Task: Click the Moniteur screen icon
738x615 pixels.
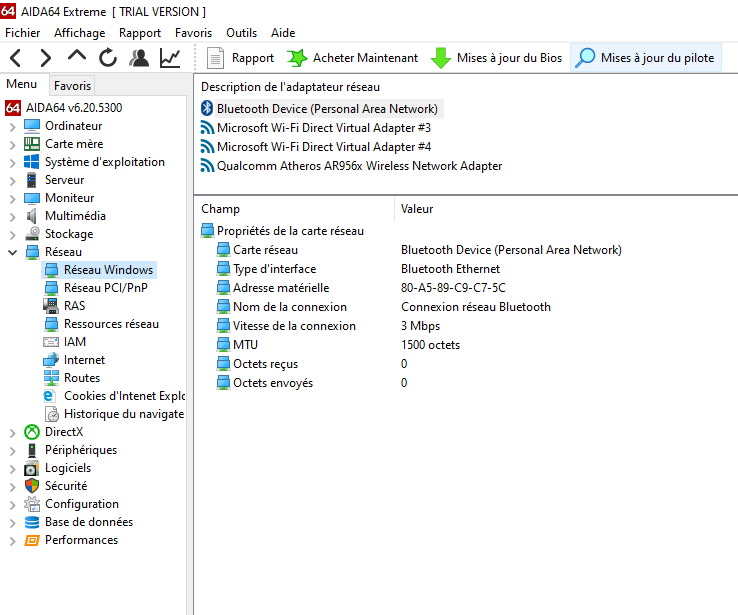Action: click(x=32, y=198)
